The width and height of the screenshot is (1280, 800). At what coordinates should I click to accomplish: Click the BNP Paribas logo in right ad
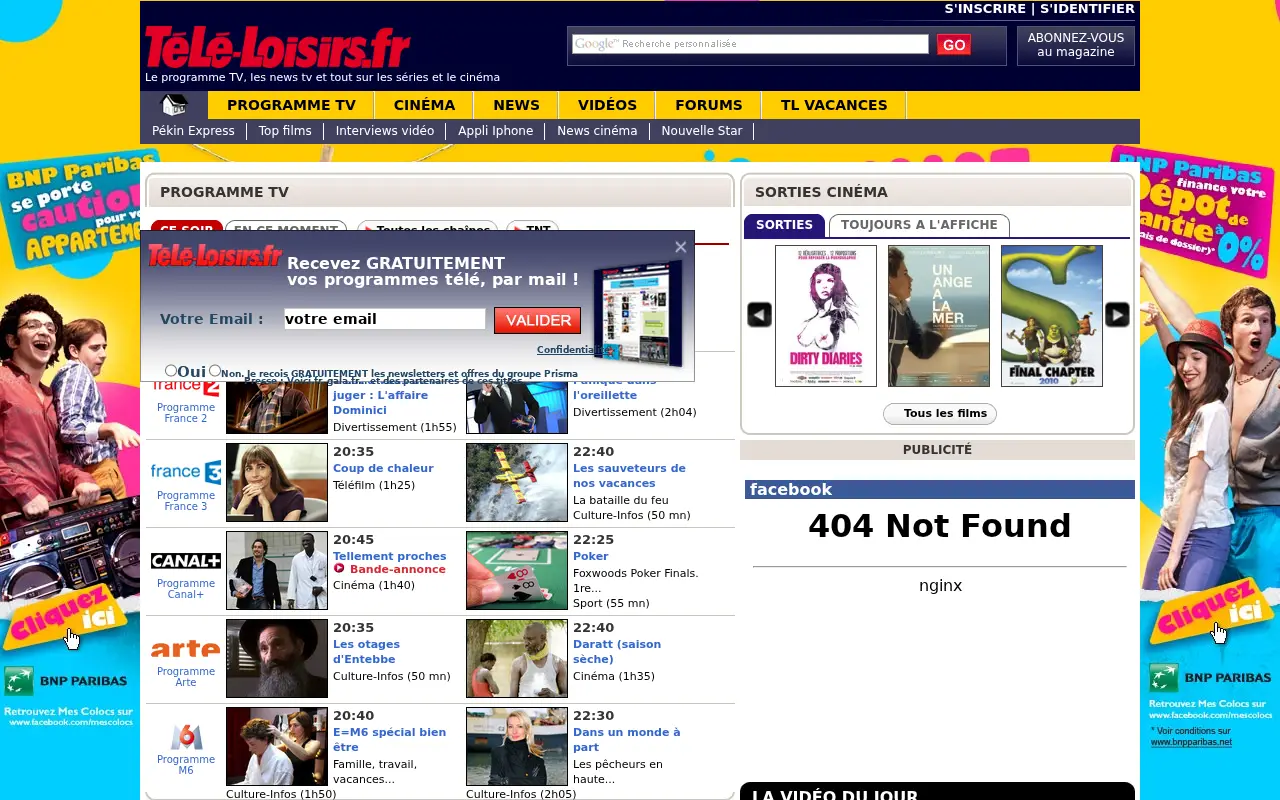click(x=1212, y=678)
